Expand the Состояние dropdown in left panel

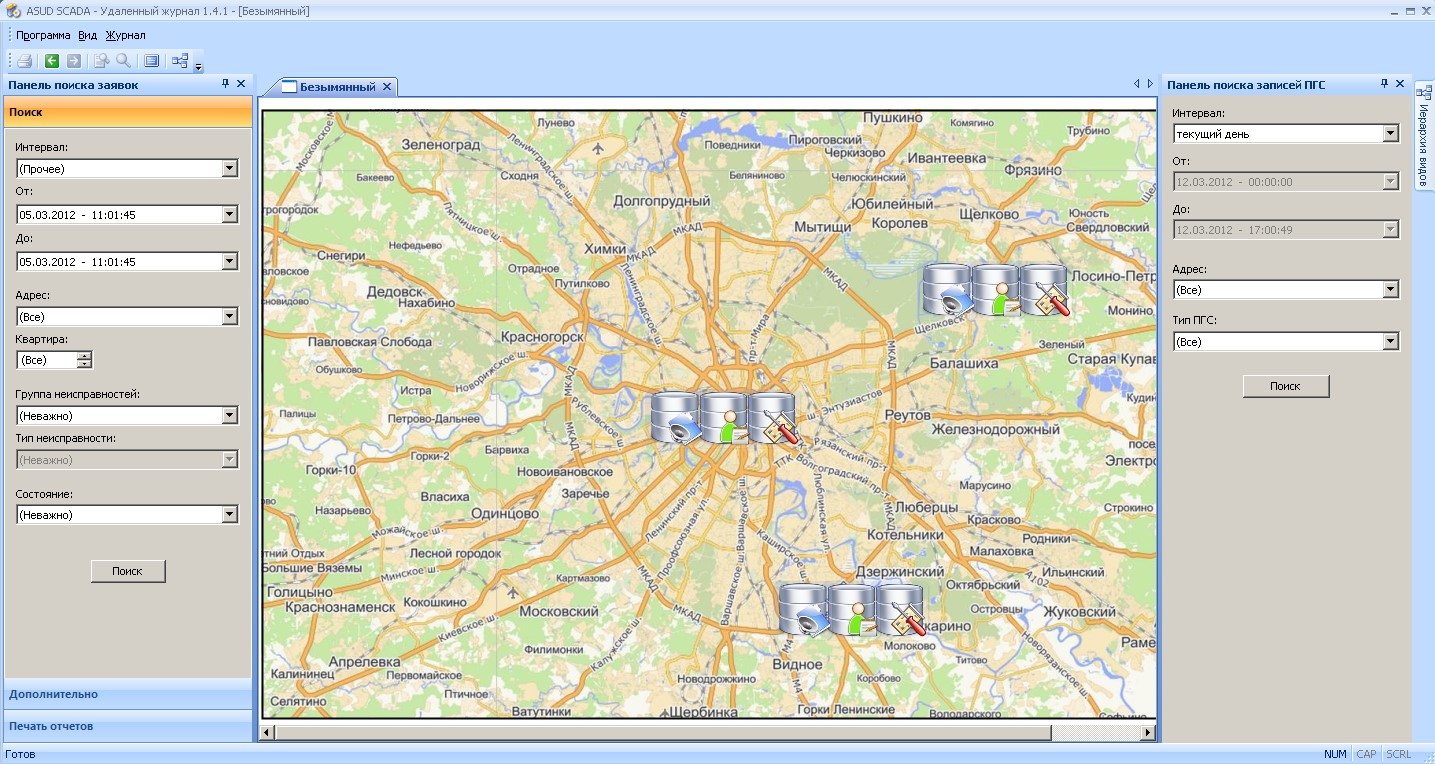[x=229, y=515]
